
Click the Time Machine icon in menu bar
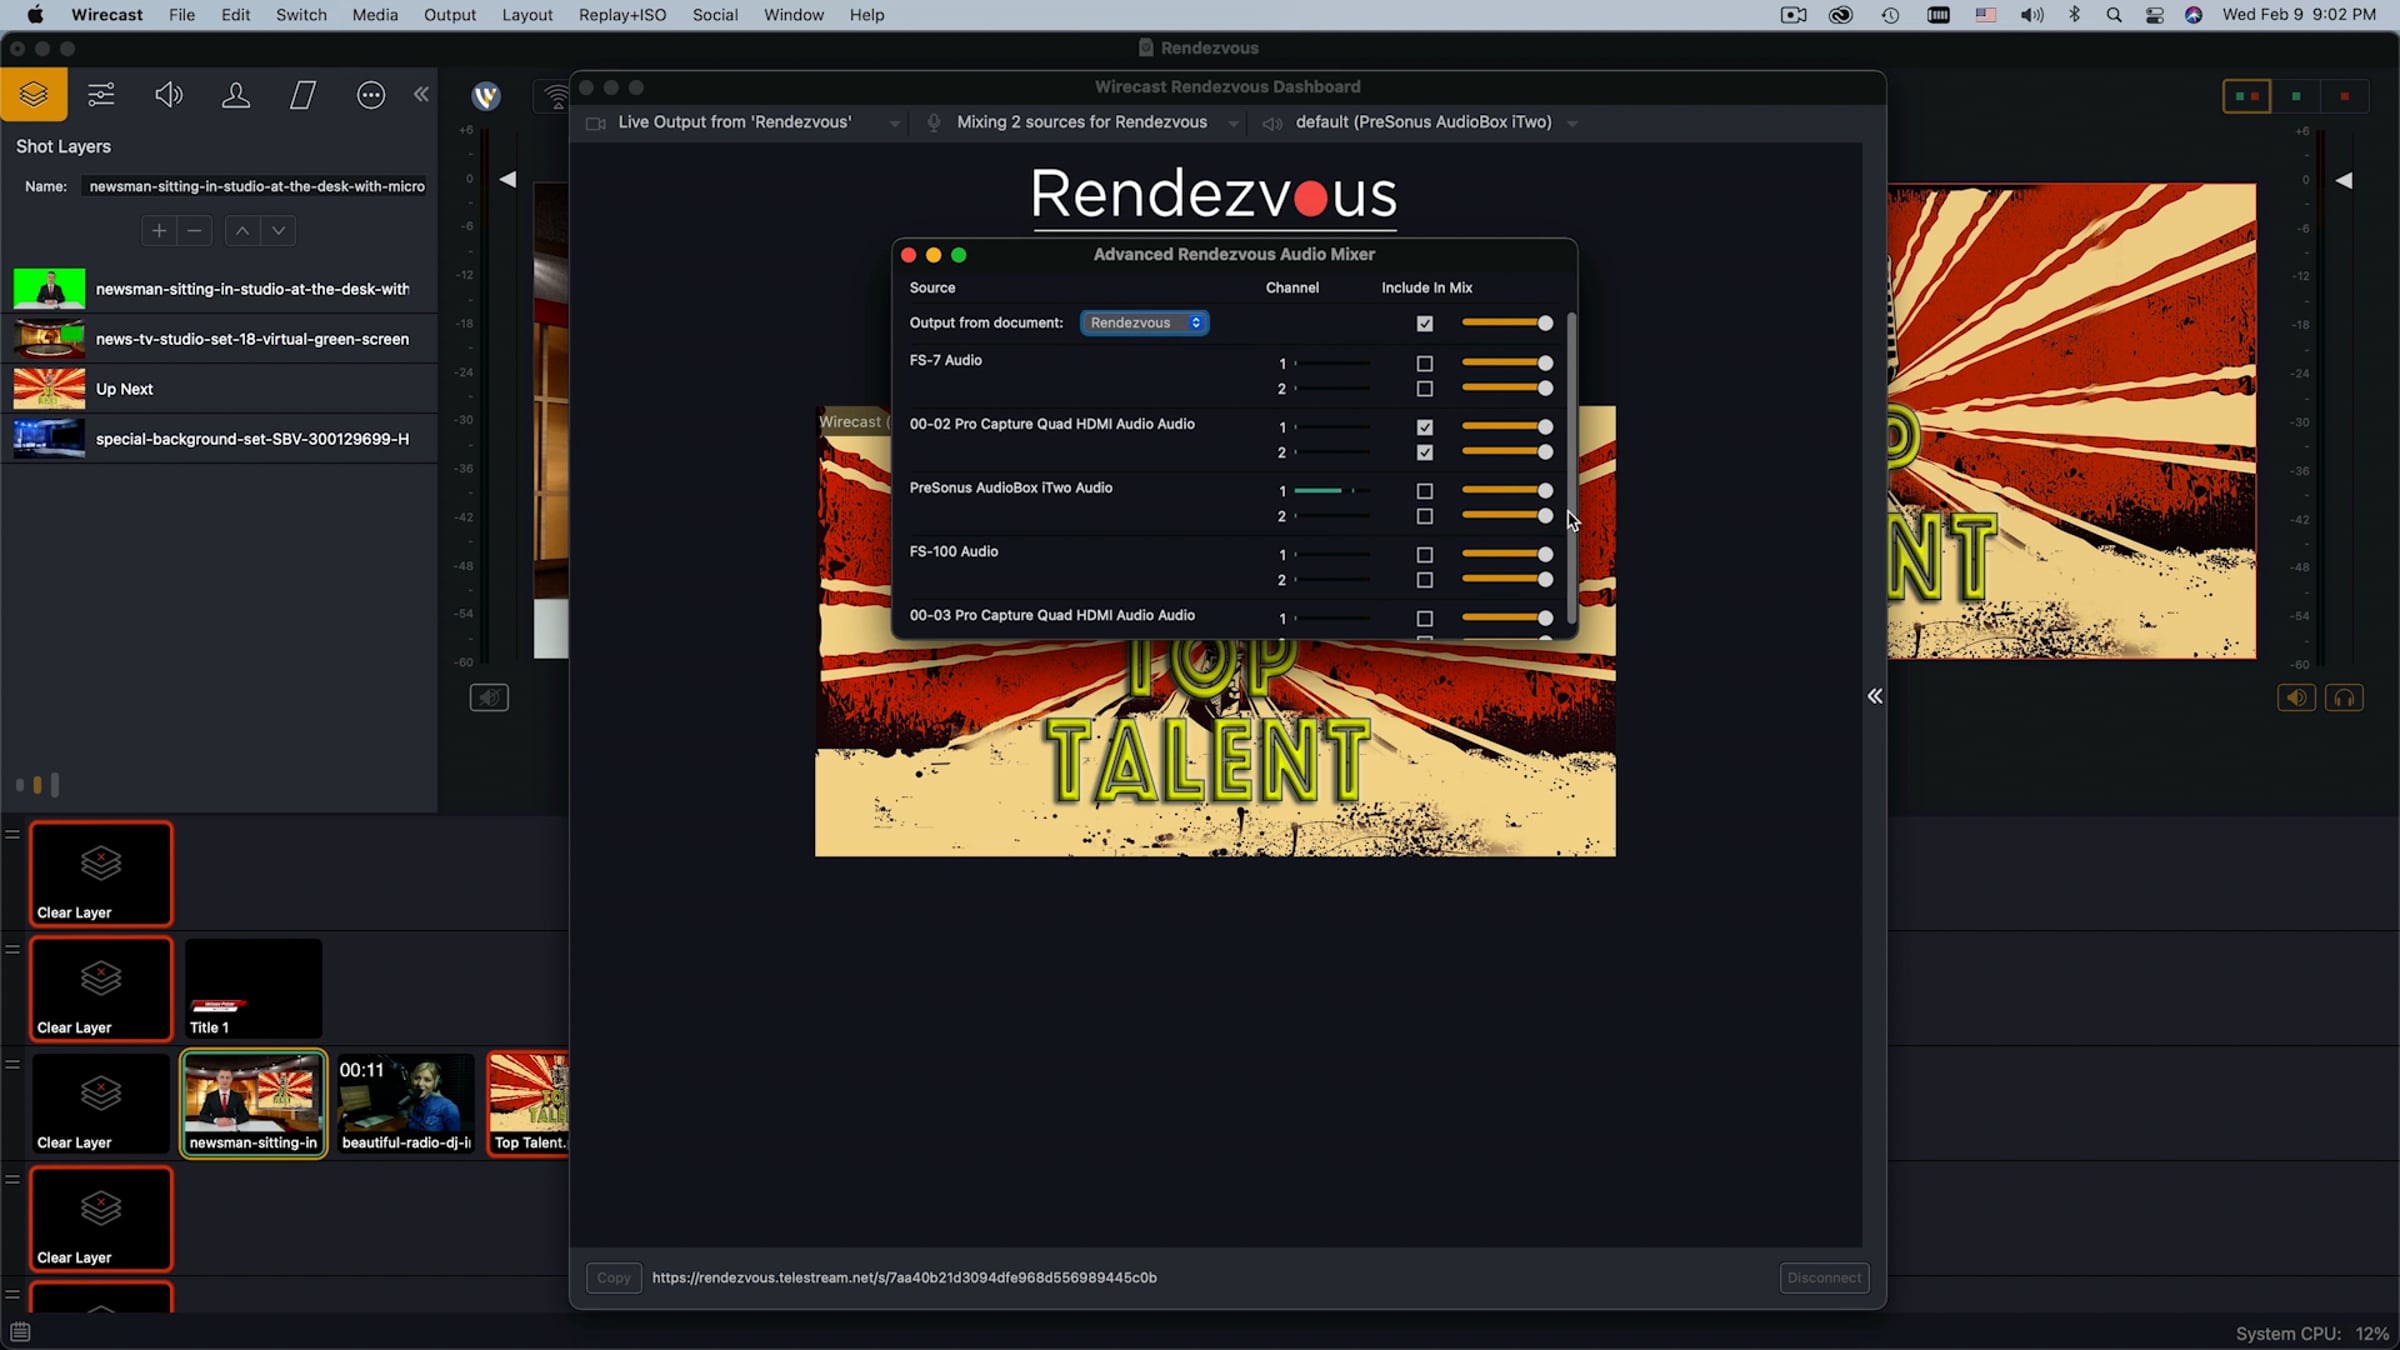(x=1890, y=15)
